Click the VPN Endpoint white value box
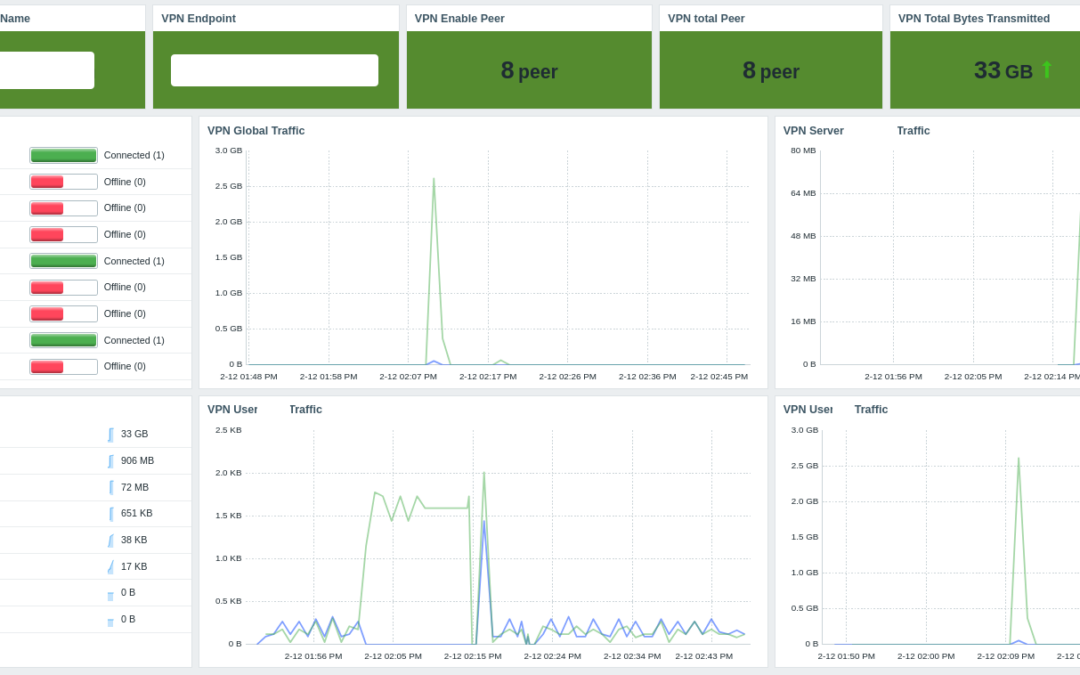Image resolution: width=1080 pixels, height=675 pixels. coord(274,70)
